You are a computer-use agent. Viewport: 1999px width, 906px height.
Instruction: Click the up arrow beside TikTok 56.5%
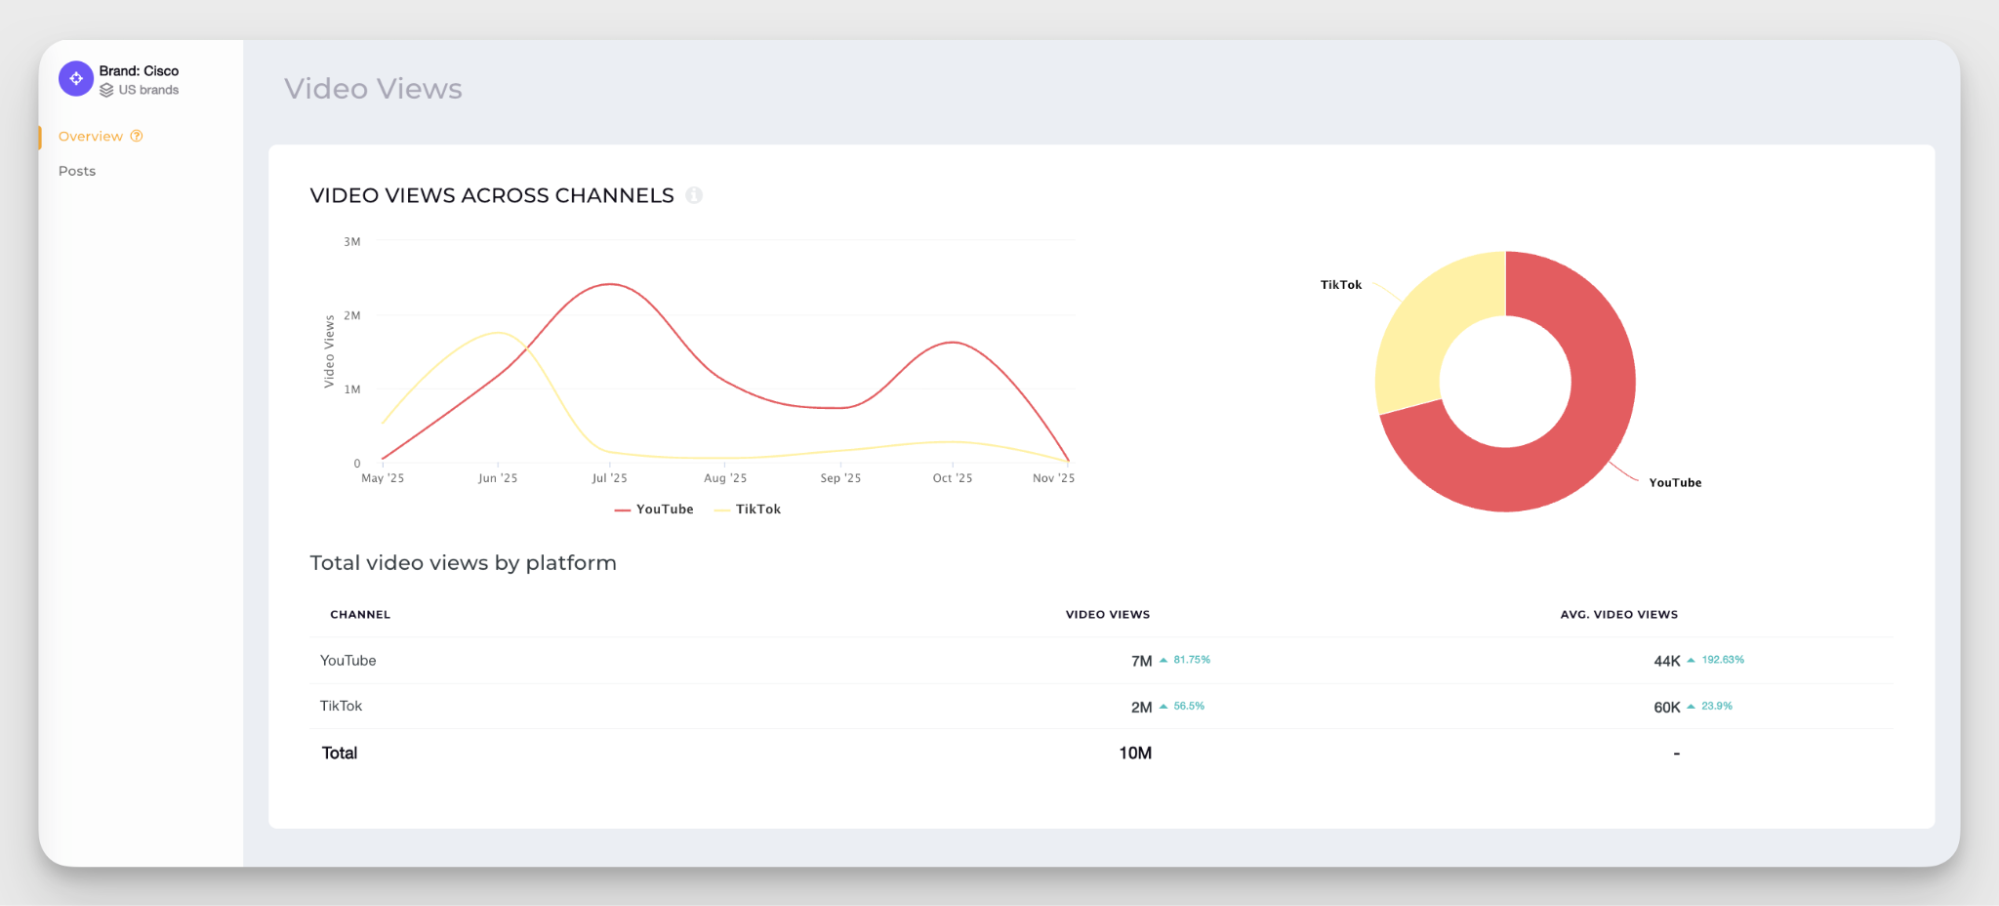click(x=1163, y=706)
